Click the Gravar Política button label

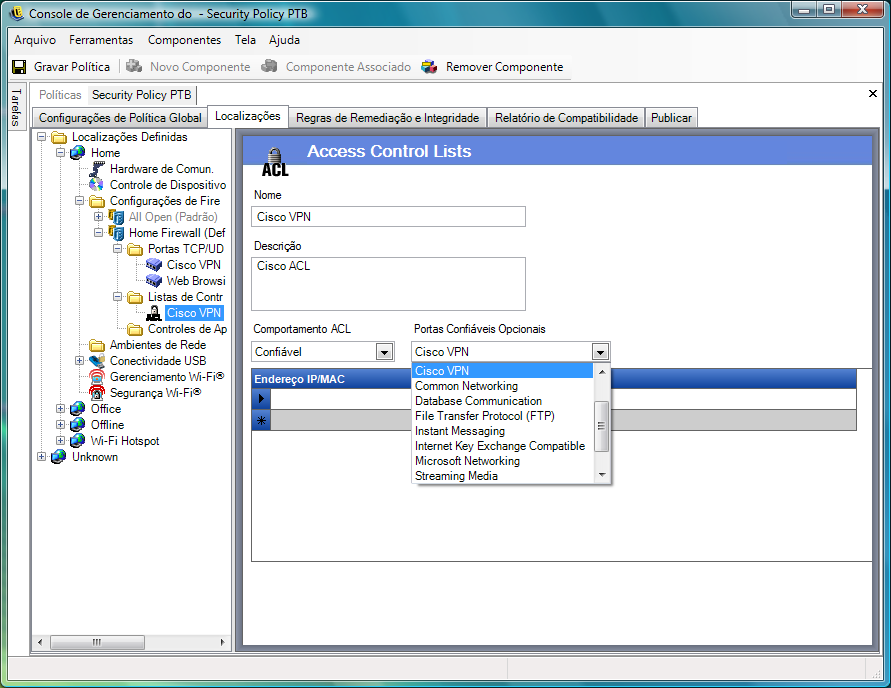[x=72, y=67]
